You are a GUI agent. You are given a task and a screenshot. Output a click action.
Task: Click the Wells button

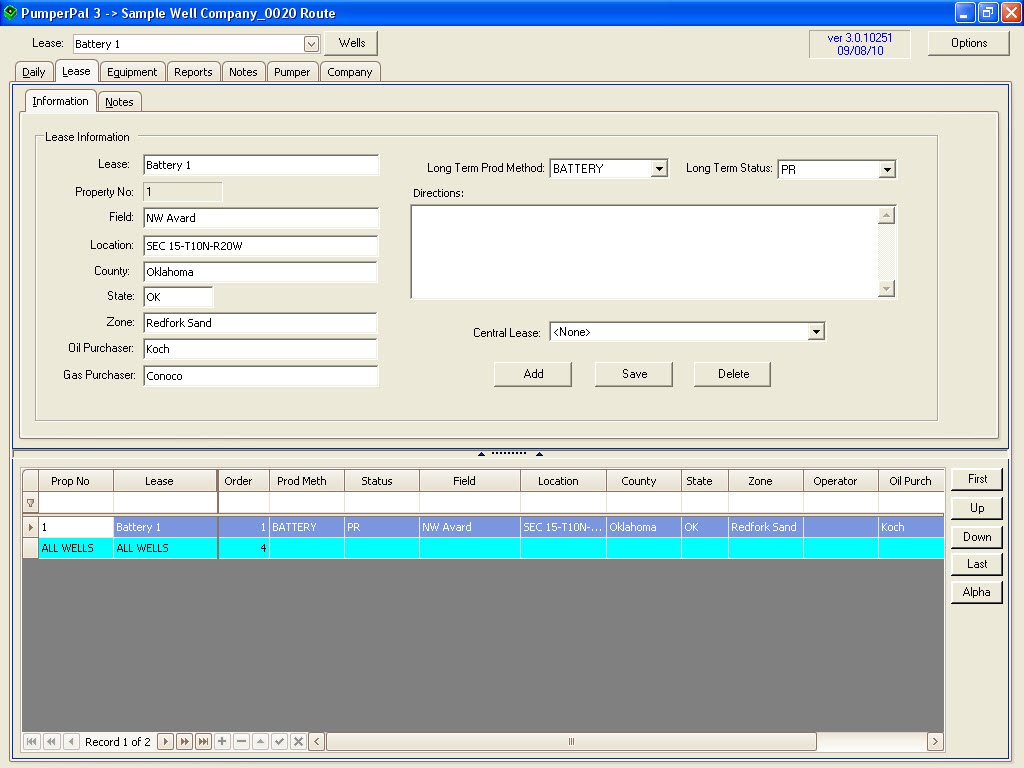coord(351,43)
